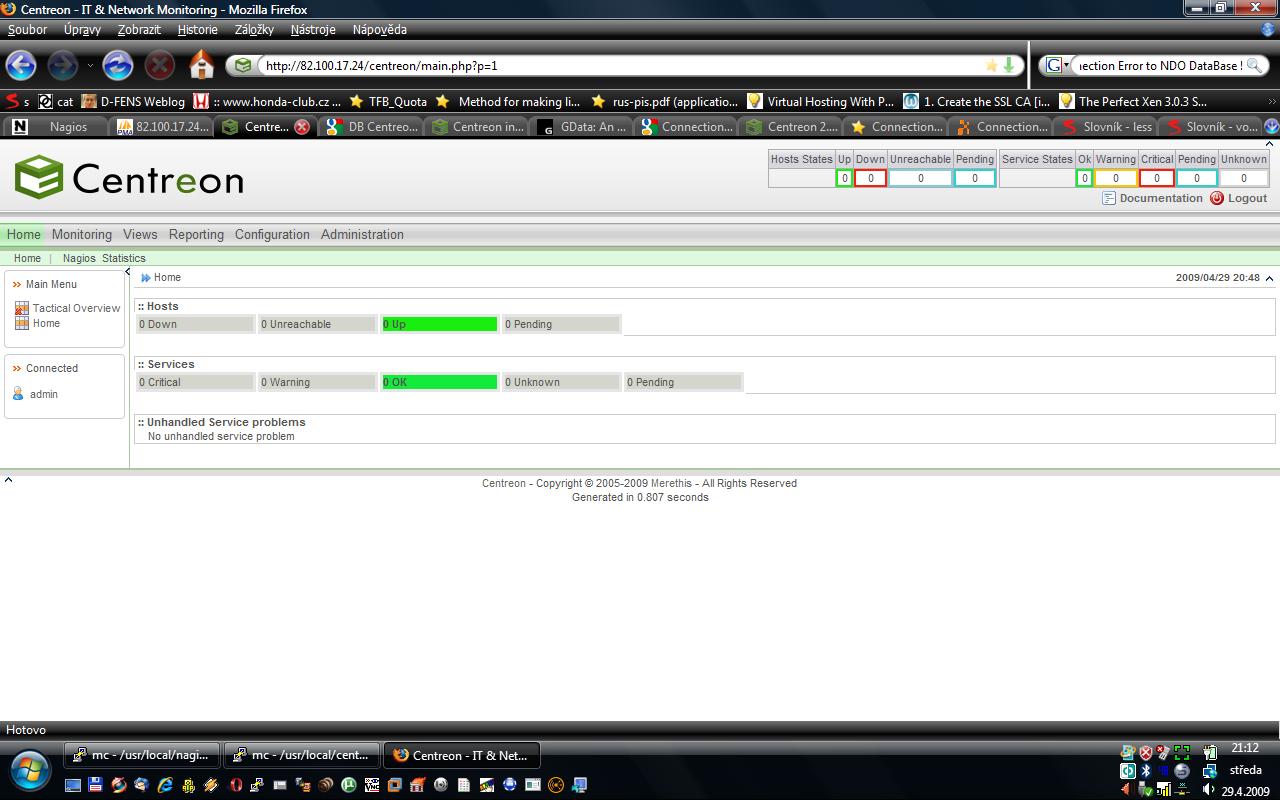Open the back/forward history dropdown arrow
Image resolution: width=1280 pixels, height=800 pixels.
90,66
